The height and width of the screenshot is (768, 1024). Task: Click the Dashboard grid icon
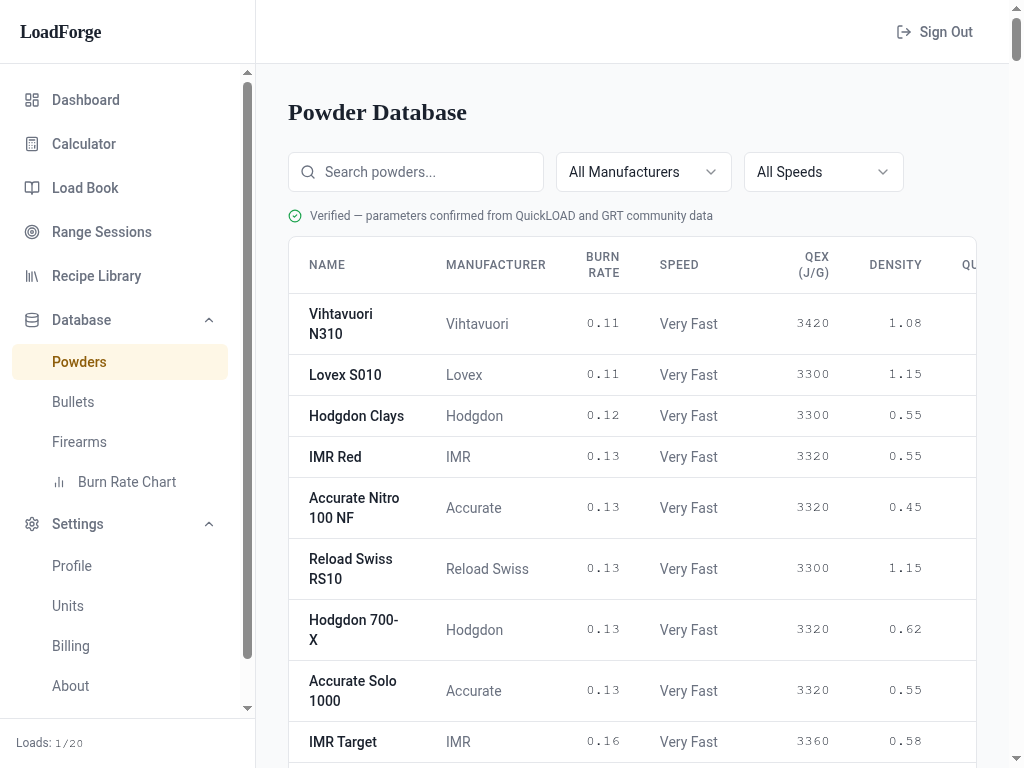32,100
